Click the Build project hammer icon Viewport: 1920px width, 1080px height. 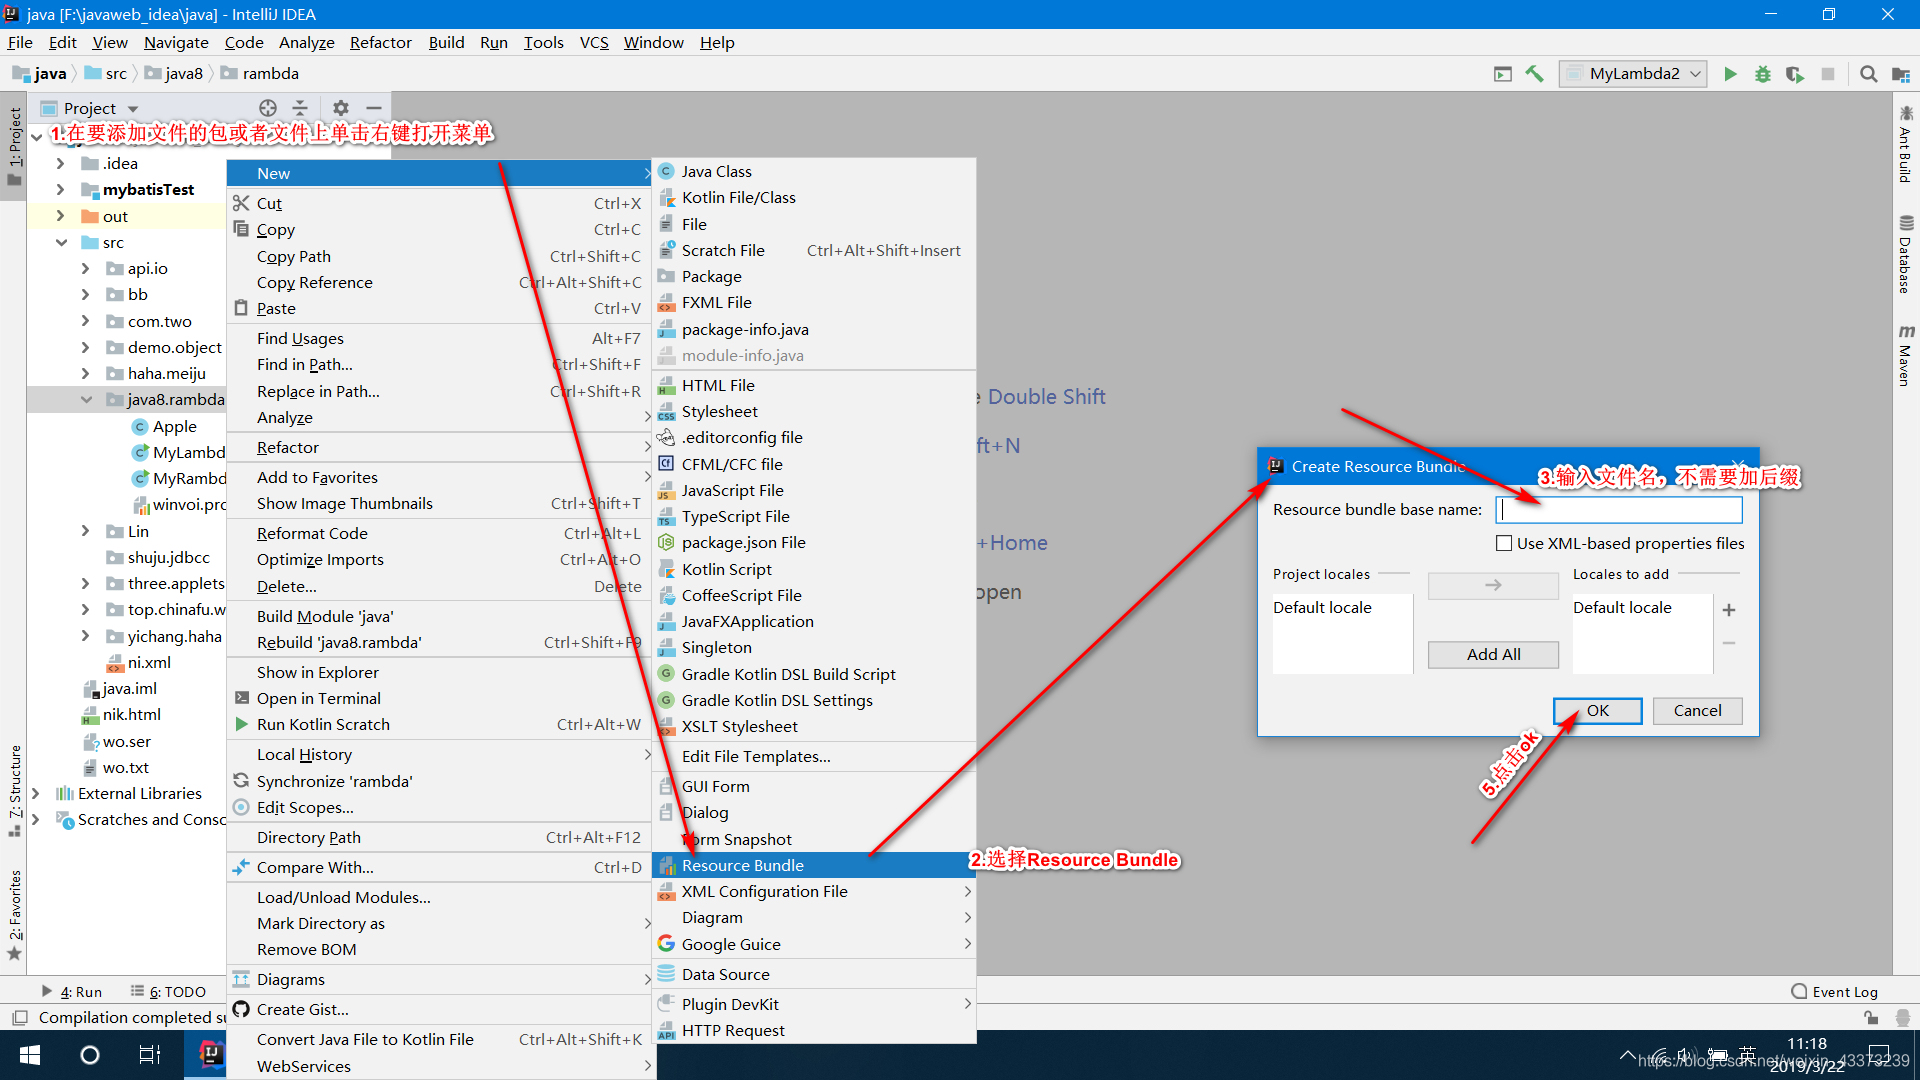click(1535, 74)
